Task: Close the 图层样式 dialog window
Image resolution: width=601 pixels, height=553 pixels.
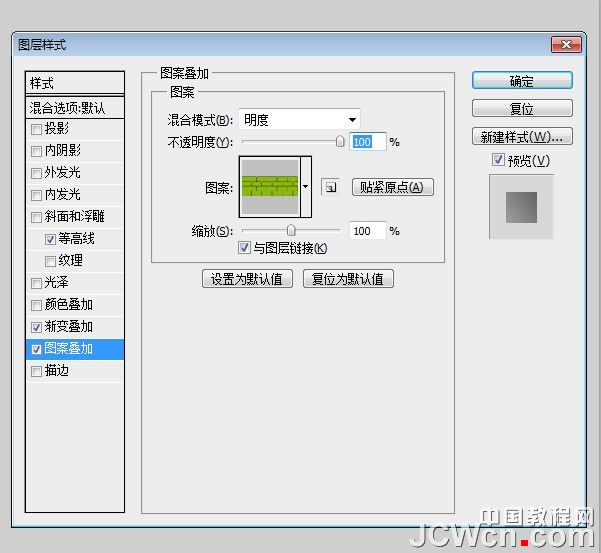Action: [566, 45]
